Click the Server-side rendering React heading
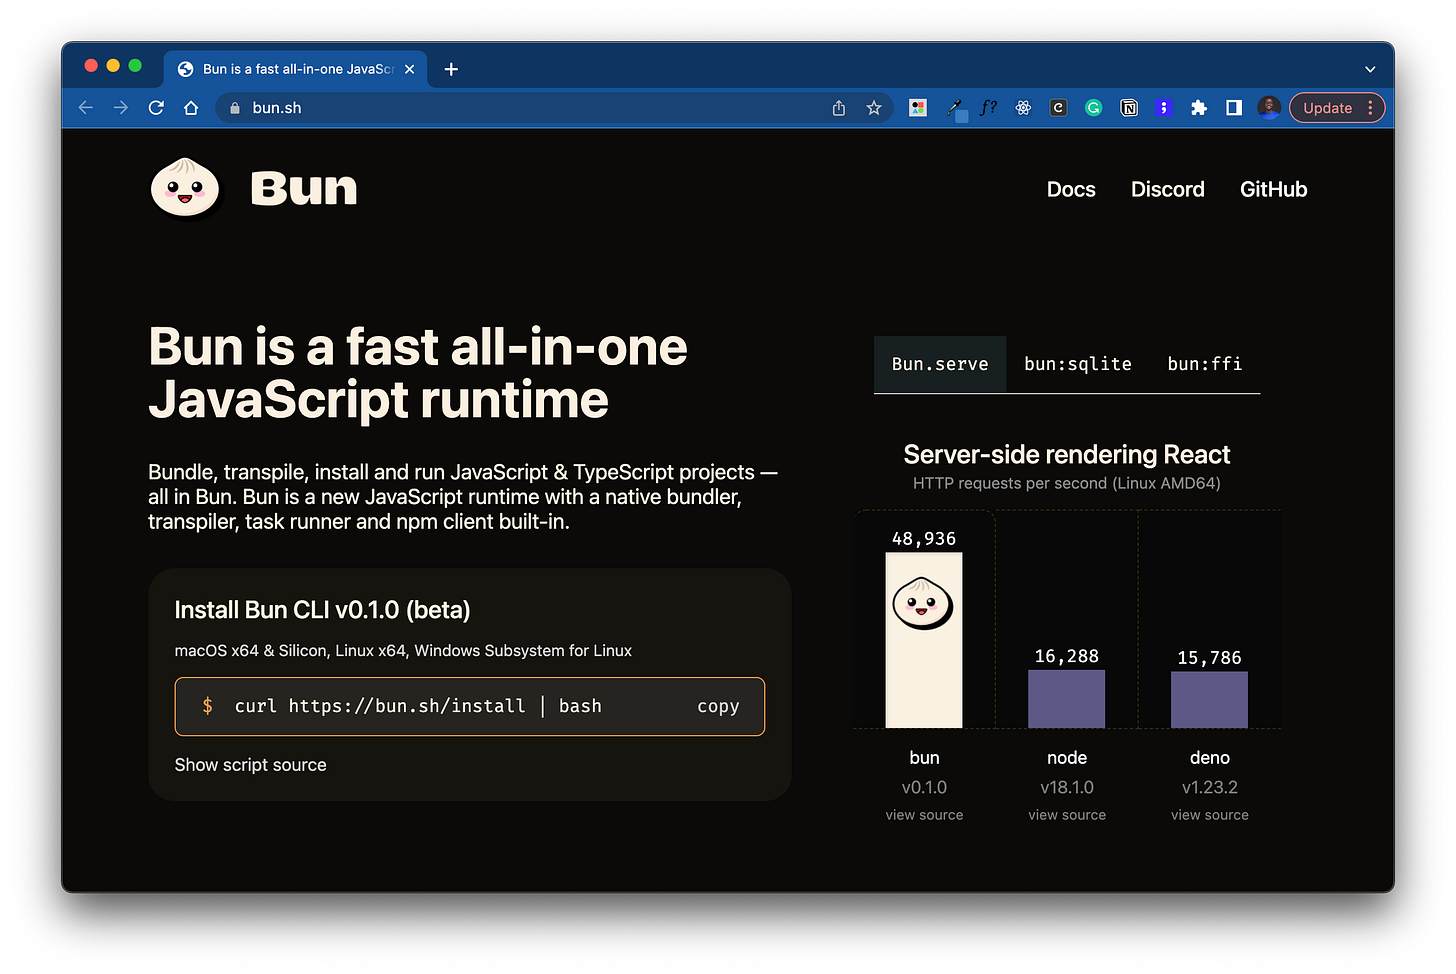Screen dimensions: 1456x974 click(1067, 455)
